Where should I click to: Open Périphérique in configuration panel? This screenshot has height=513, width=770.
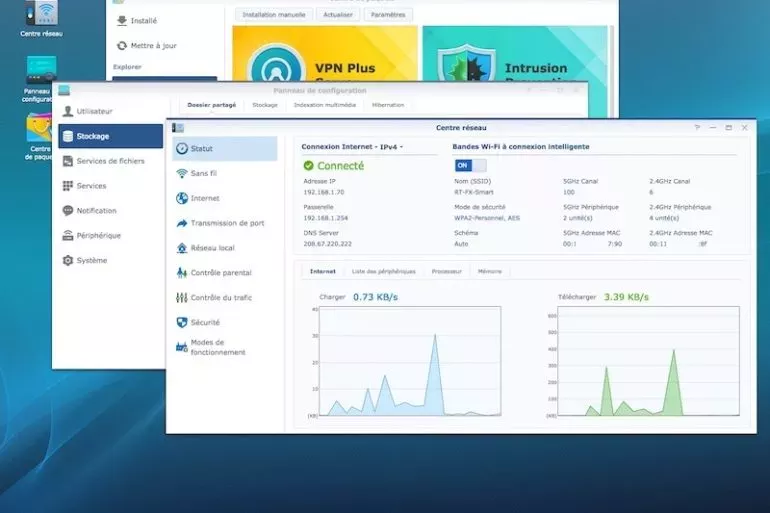110,236
